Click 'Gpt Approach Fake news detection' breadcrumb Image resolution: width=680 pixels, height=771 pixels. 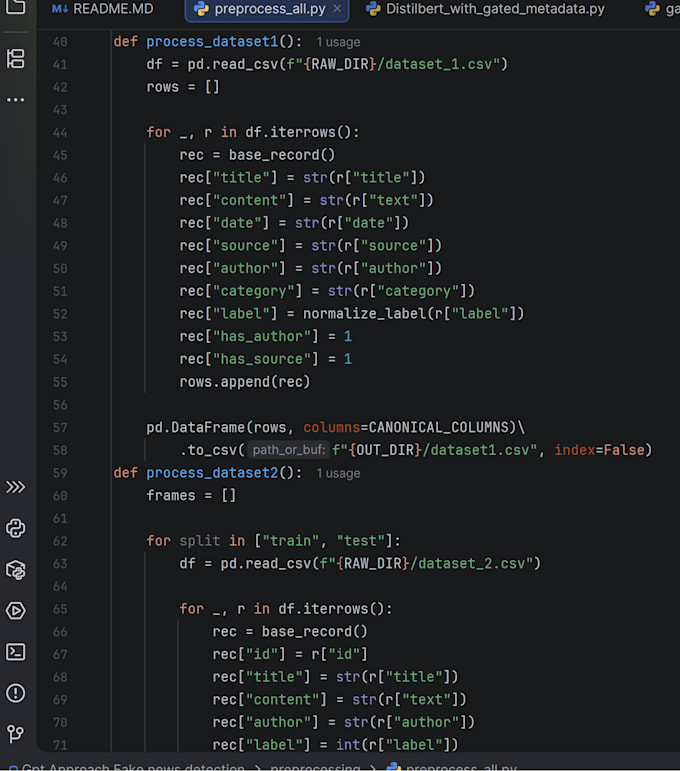click(133, 767)
